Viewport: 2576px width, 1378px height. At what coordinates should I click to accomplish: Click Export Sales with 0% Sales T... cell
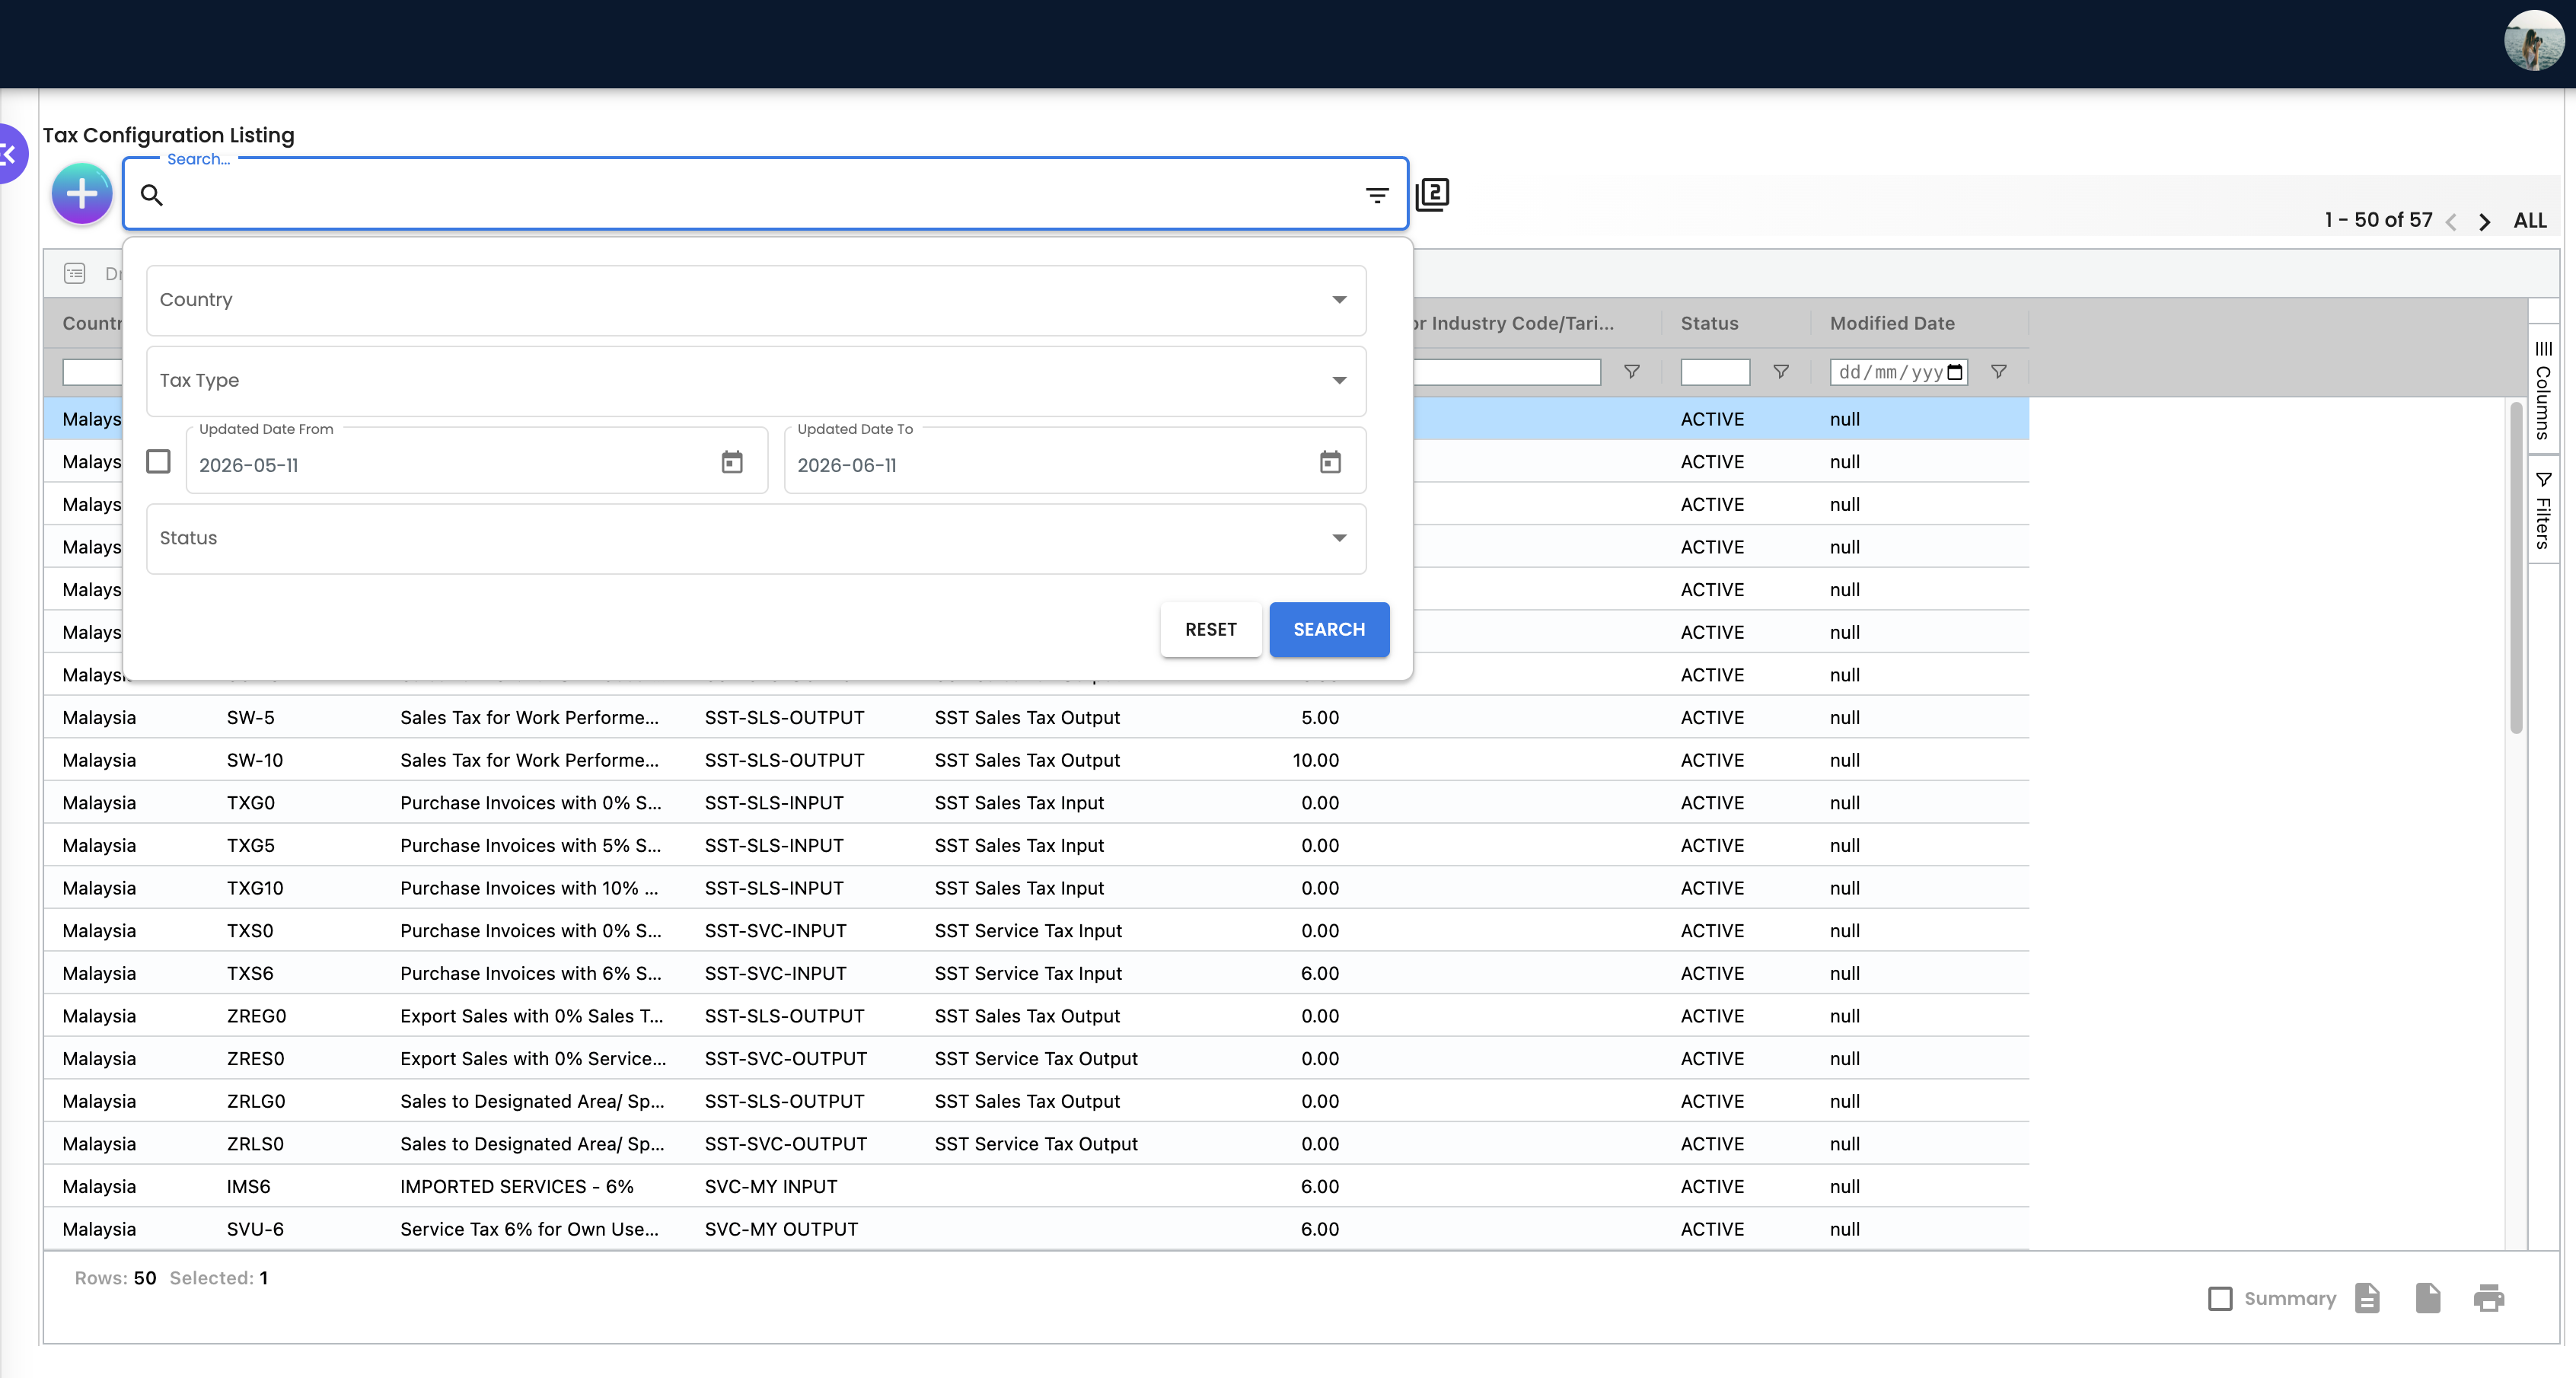[x=531, y=1016]
